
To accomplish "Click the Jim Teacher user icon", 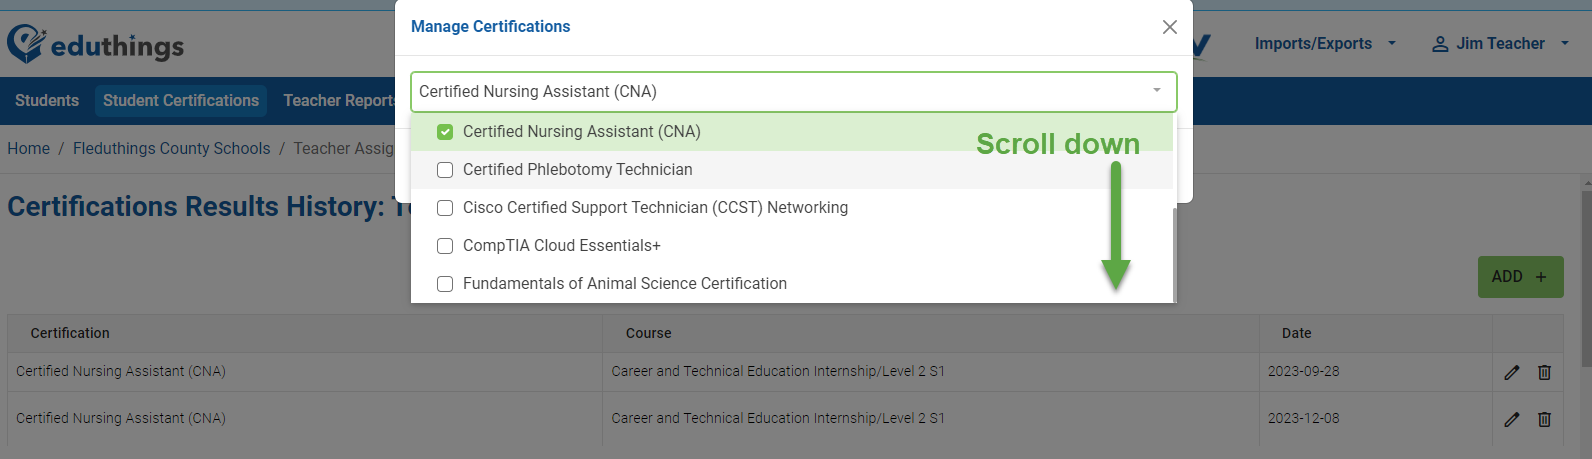I will (1440, 44).
